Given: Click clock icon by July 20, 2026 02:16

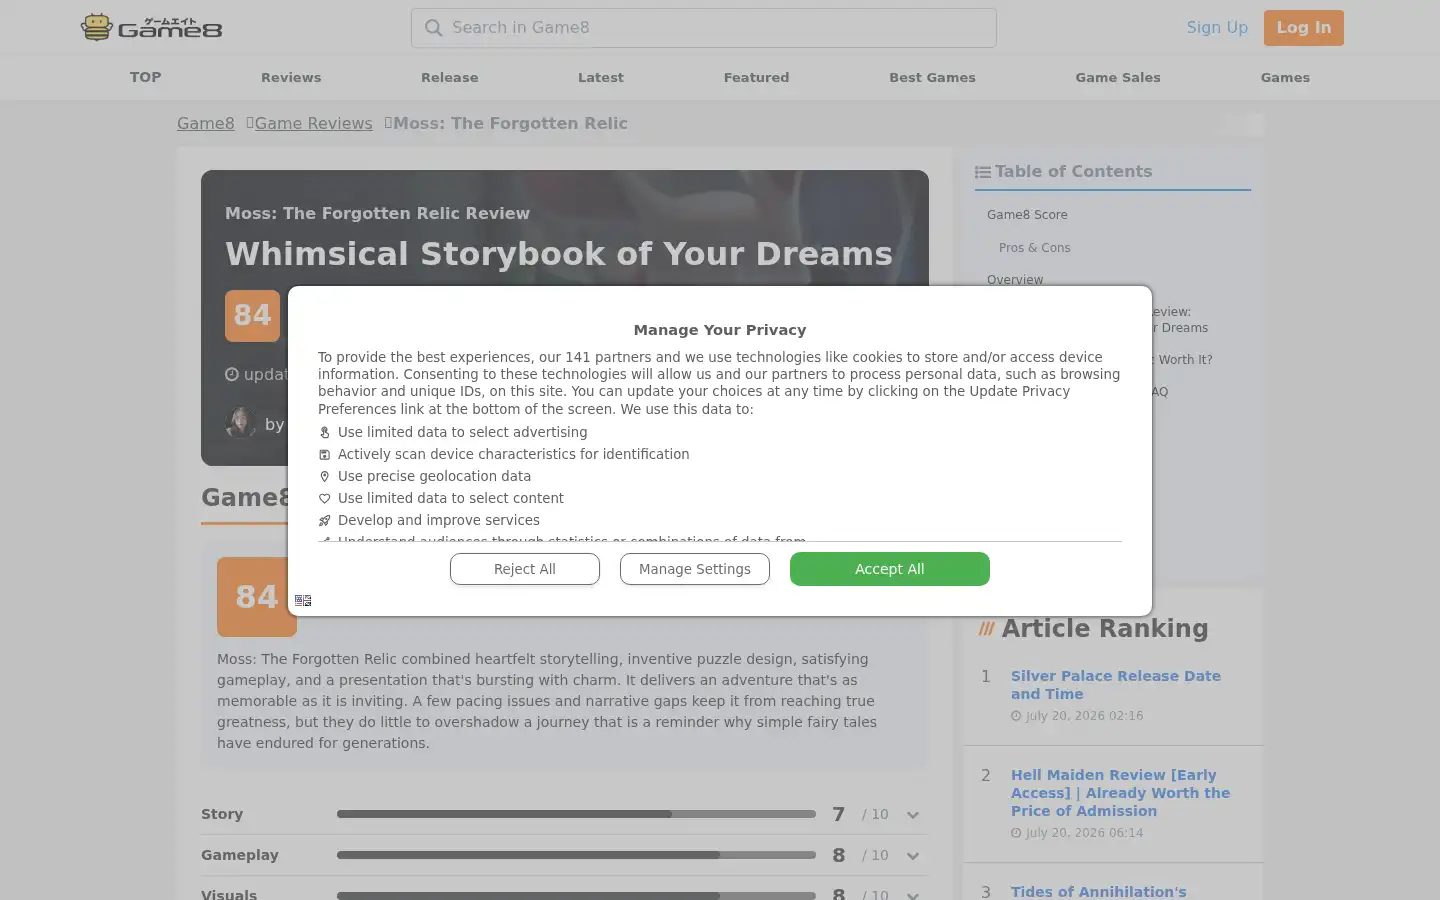Looking at the screenshot, I should [1016, 716].
